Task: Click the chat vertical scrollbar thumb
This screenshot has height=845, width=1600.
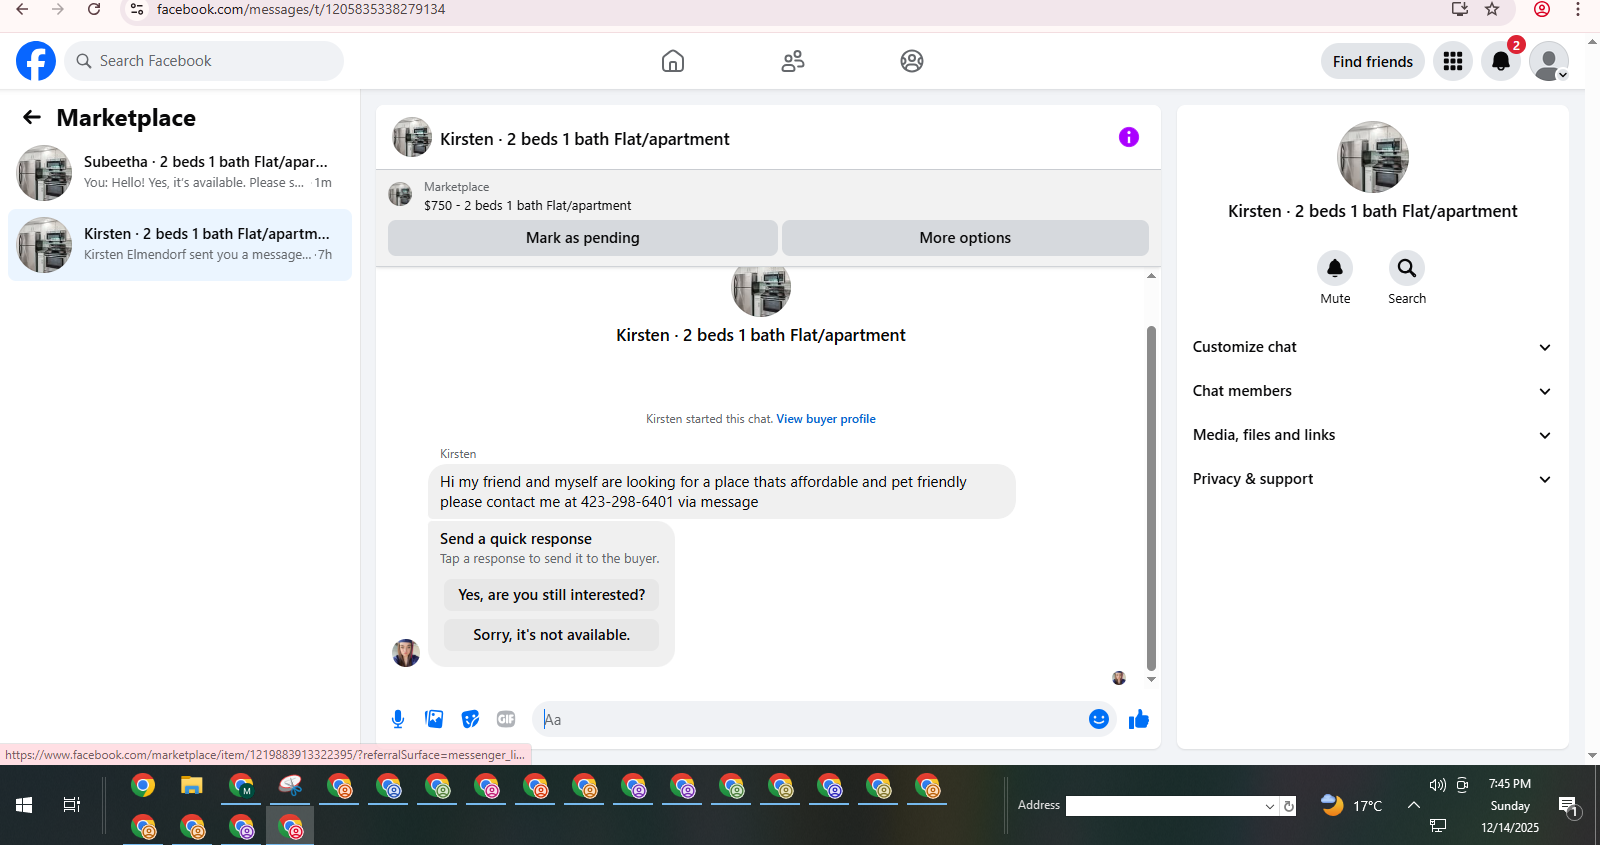Action: click(1151, 498)
